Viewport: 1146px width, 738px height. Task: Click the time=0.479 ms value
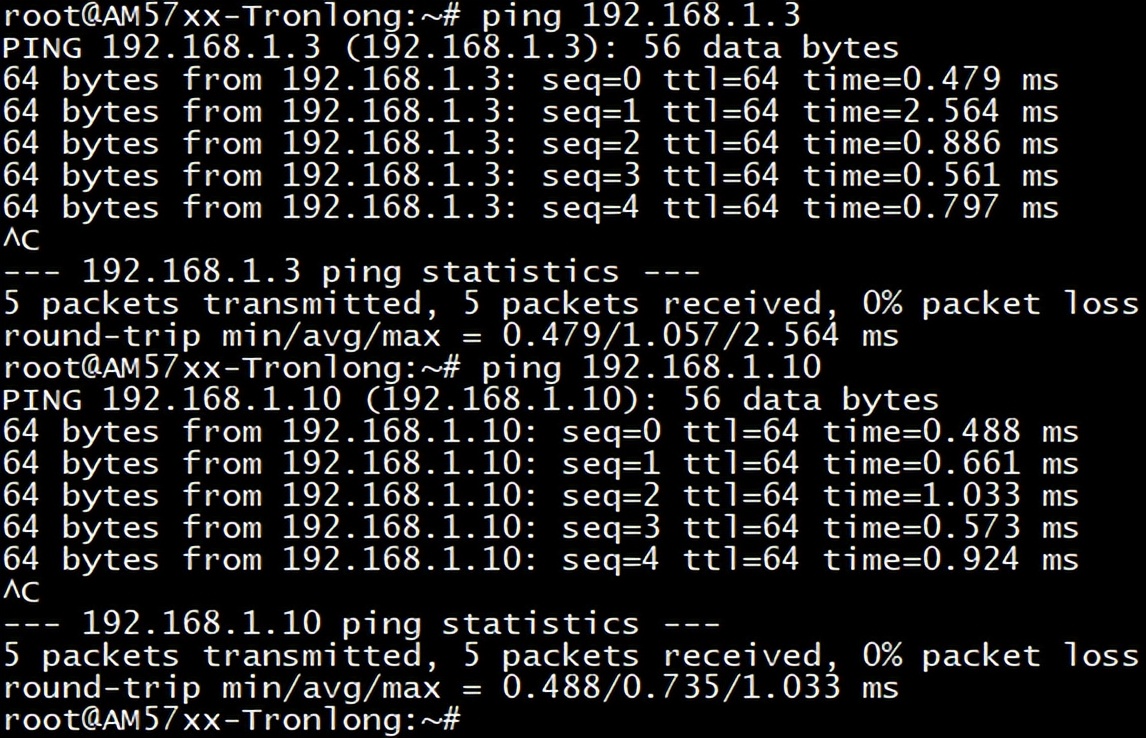(931, 80)
